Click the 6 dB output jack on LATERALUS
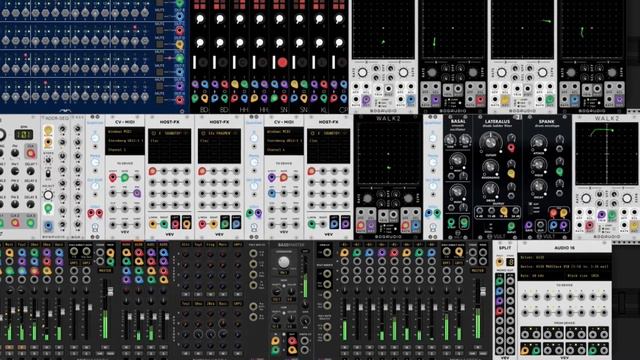 tap(479, 211)
